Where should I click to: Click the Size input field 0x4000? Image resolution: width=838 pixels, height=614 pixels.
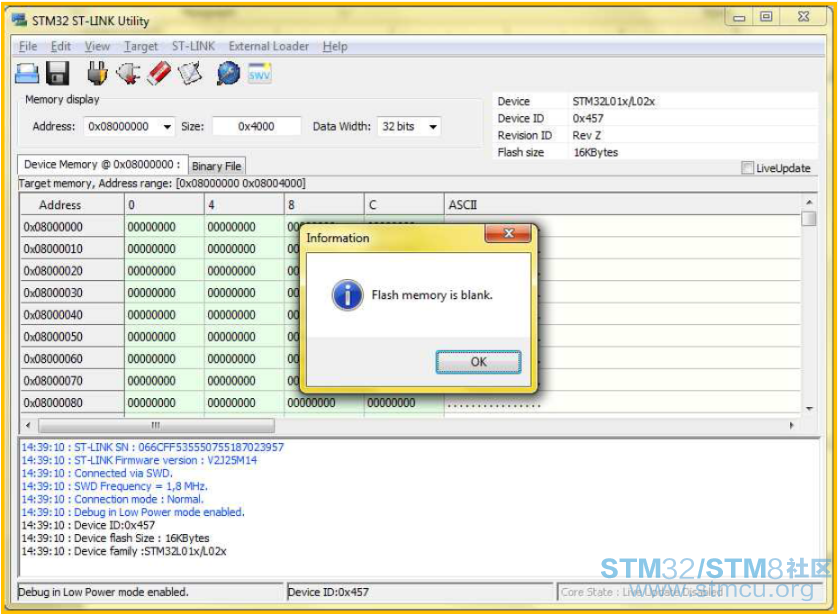[x=256, y=127]
